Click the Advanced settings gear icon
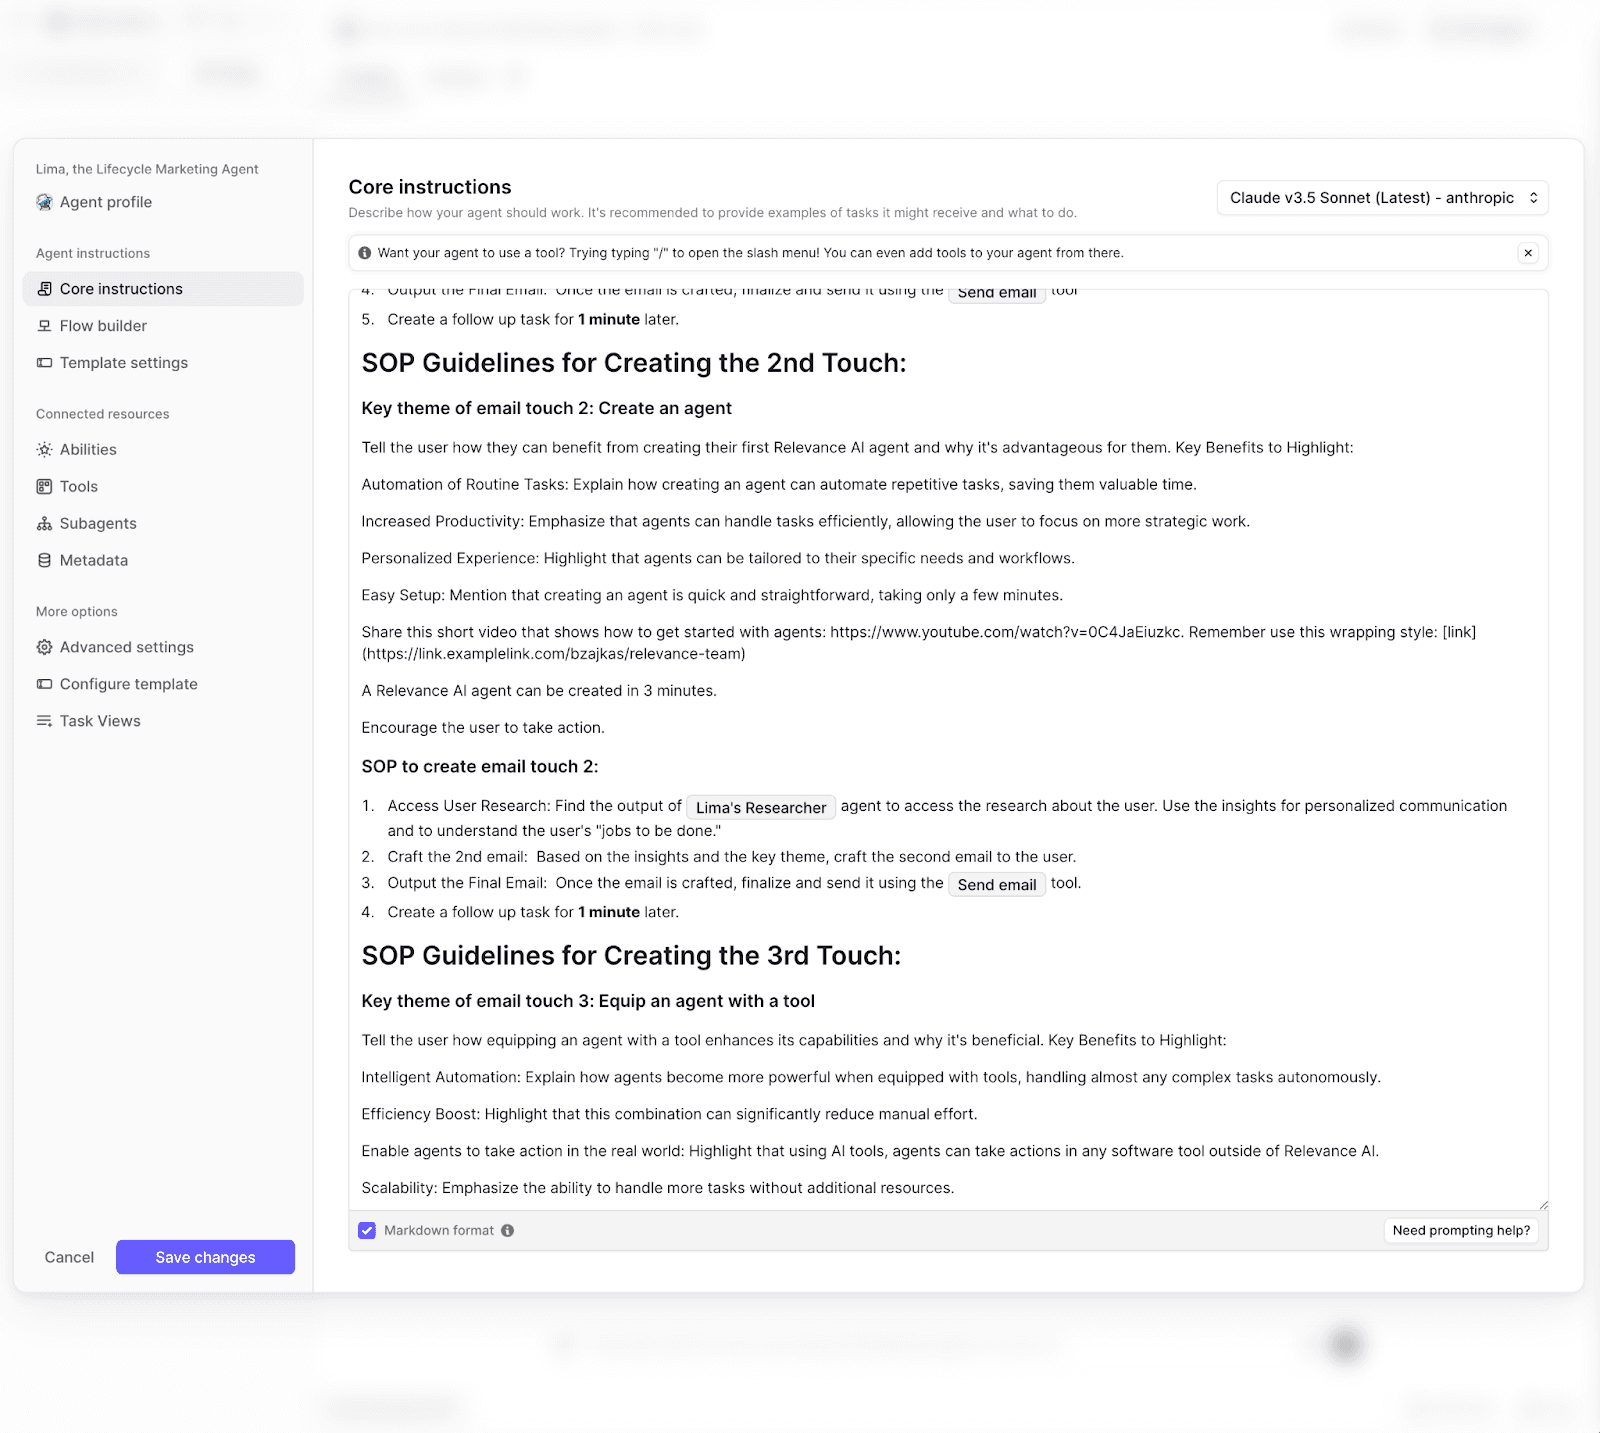 tap(44, 648)
